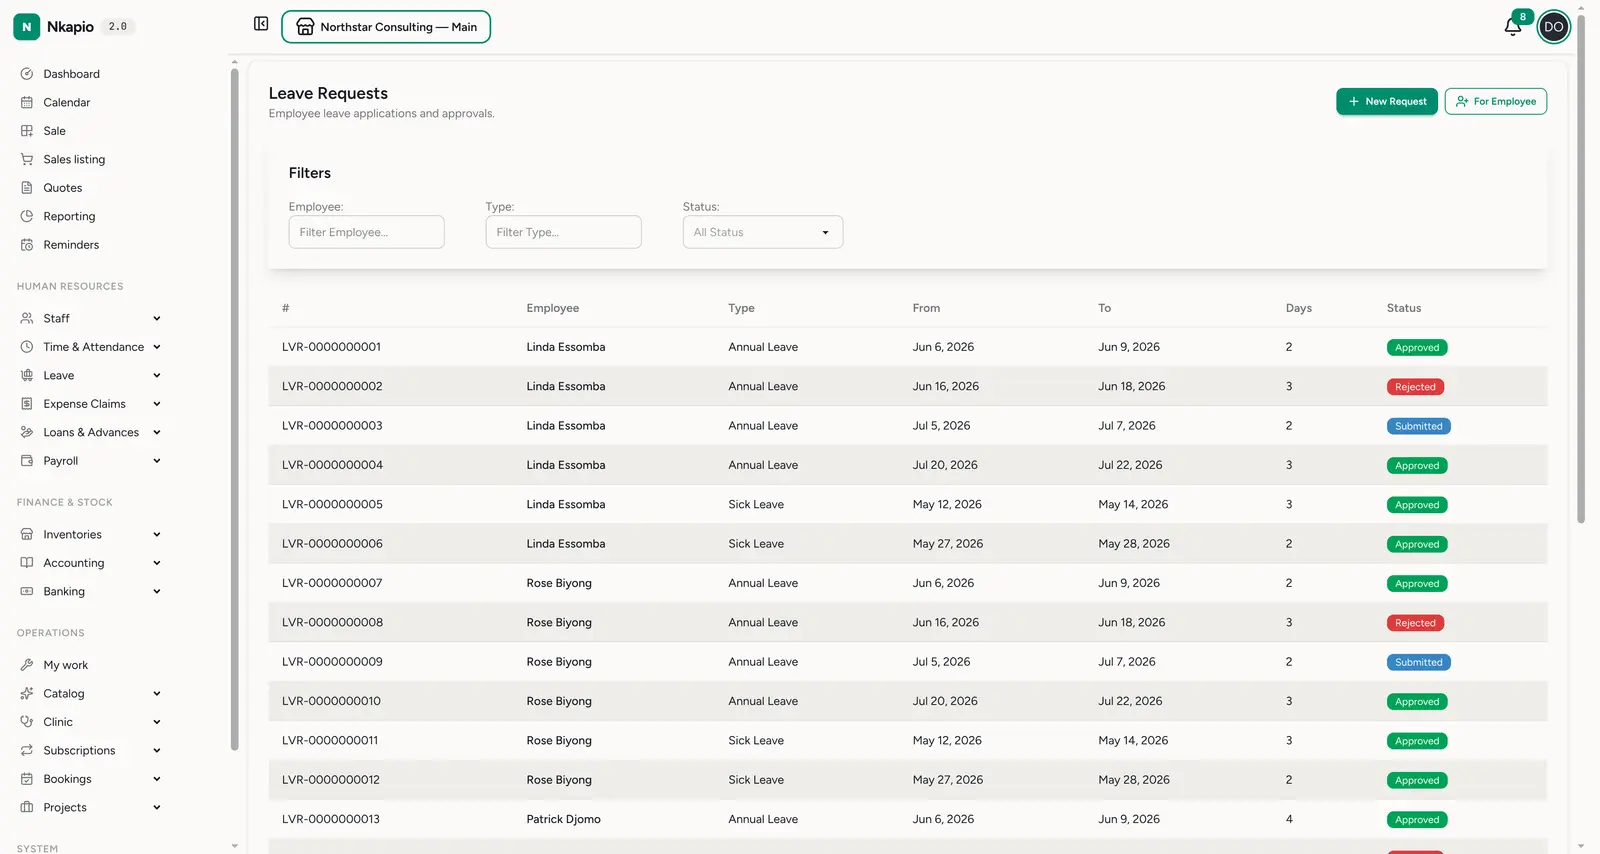1600x854 pixels.
Task: Click Patrick Djomo employee cell
Action: 563,819
